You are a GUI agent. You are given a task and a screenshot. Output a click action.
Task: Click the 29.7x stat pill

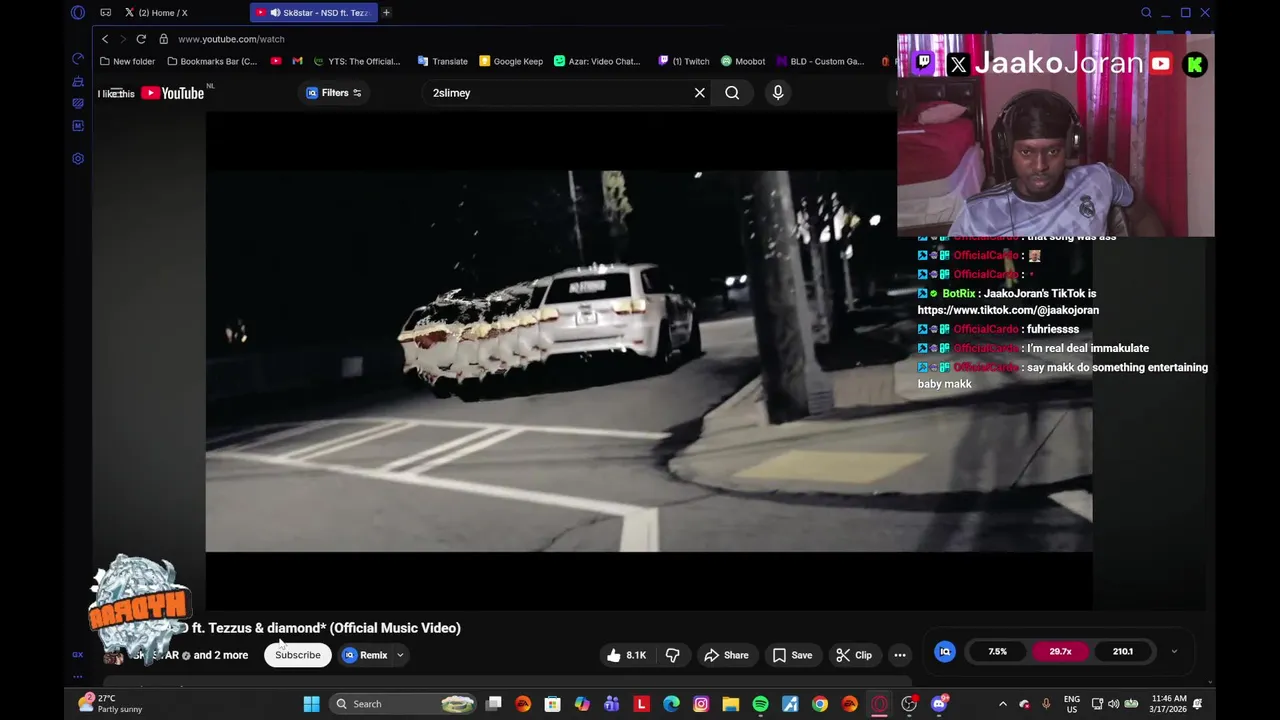1060,652
